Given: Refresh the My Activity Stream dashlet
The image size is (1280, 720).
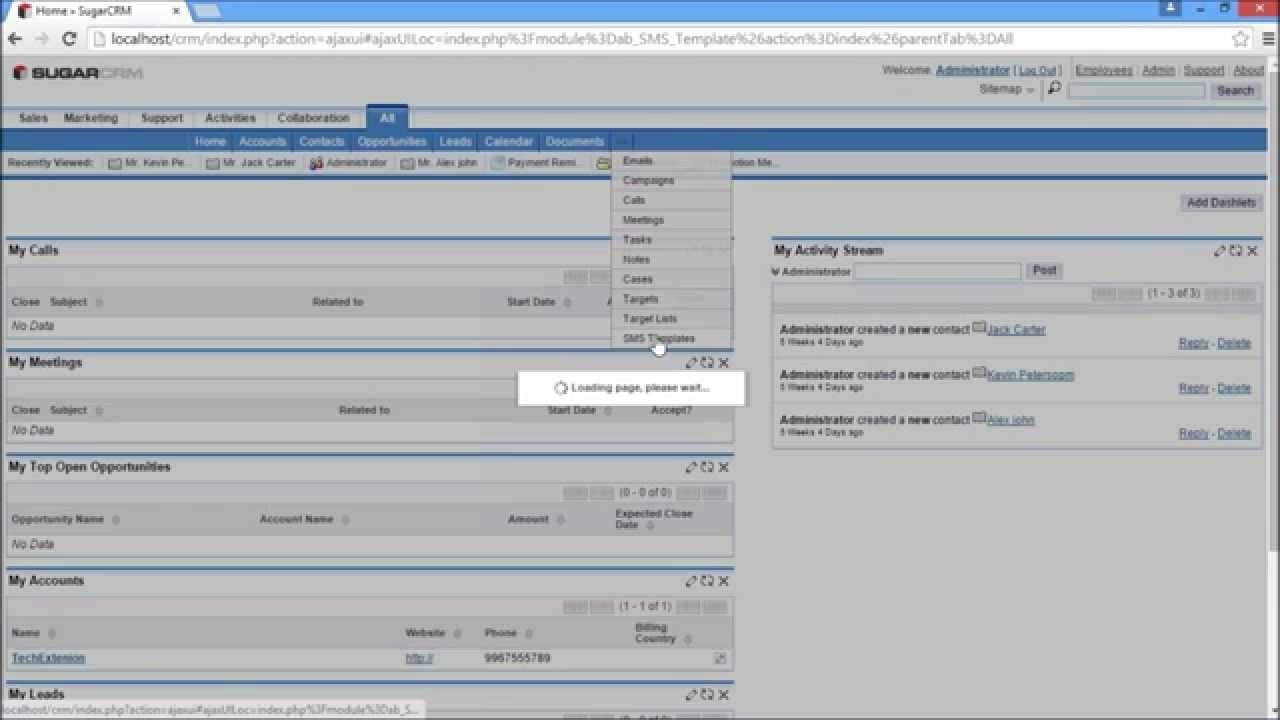Looking at the screenshot, I should pos(1236,251).
